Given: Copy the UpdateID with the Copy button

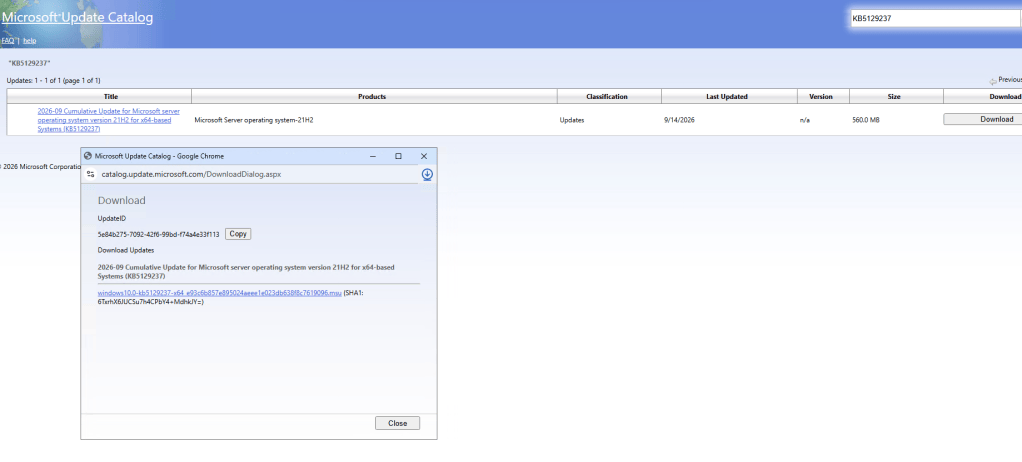Looking at the screenshot, I should [x=238, y=234].
